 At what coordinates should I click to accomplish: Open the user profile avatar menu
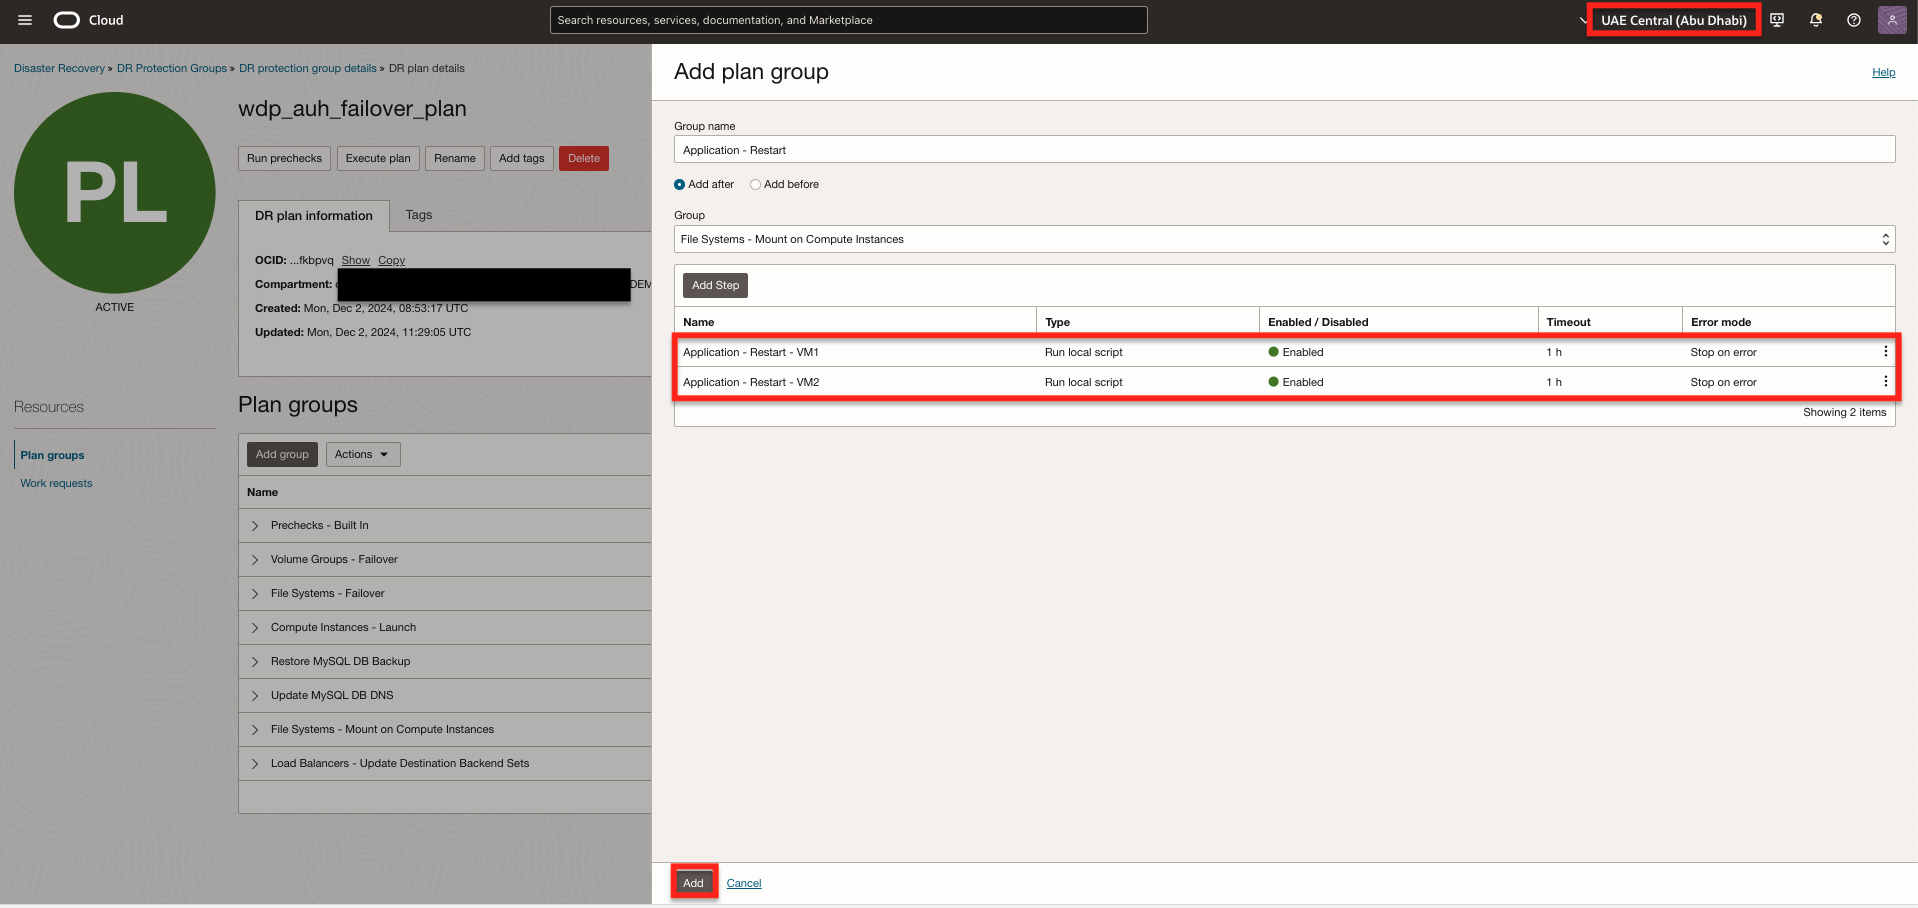[1892, 20]
